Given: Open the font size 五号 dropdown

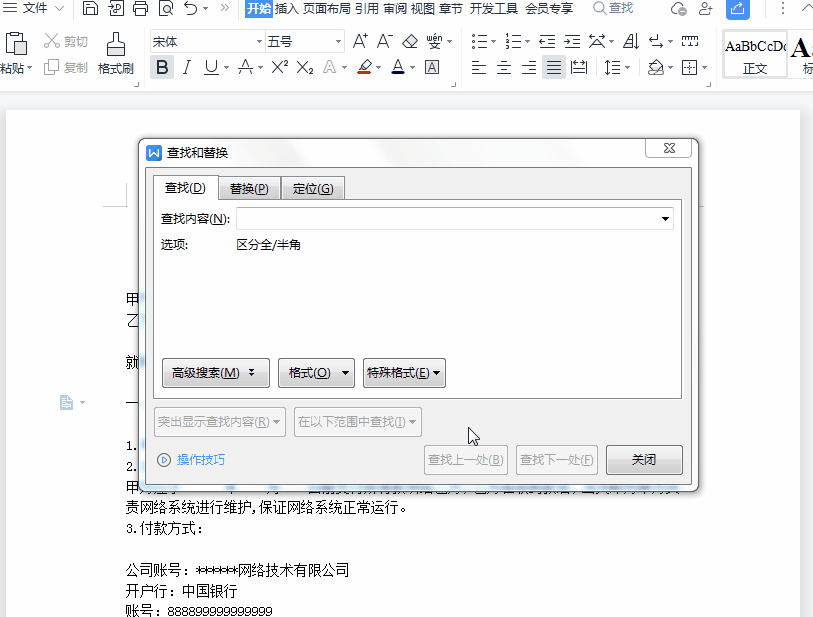Looking at the screenshot, I should coord(338,41).
